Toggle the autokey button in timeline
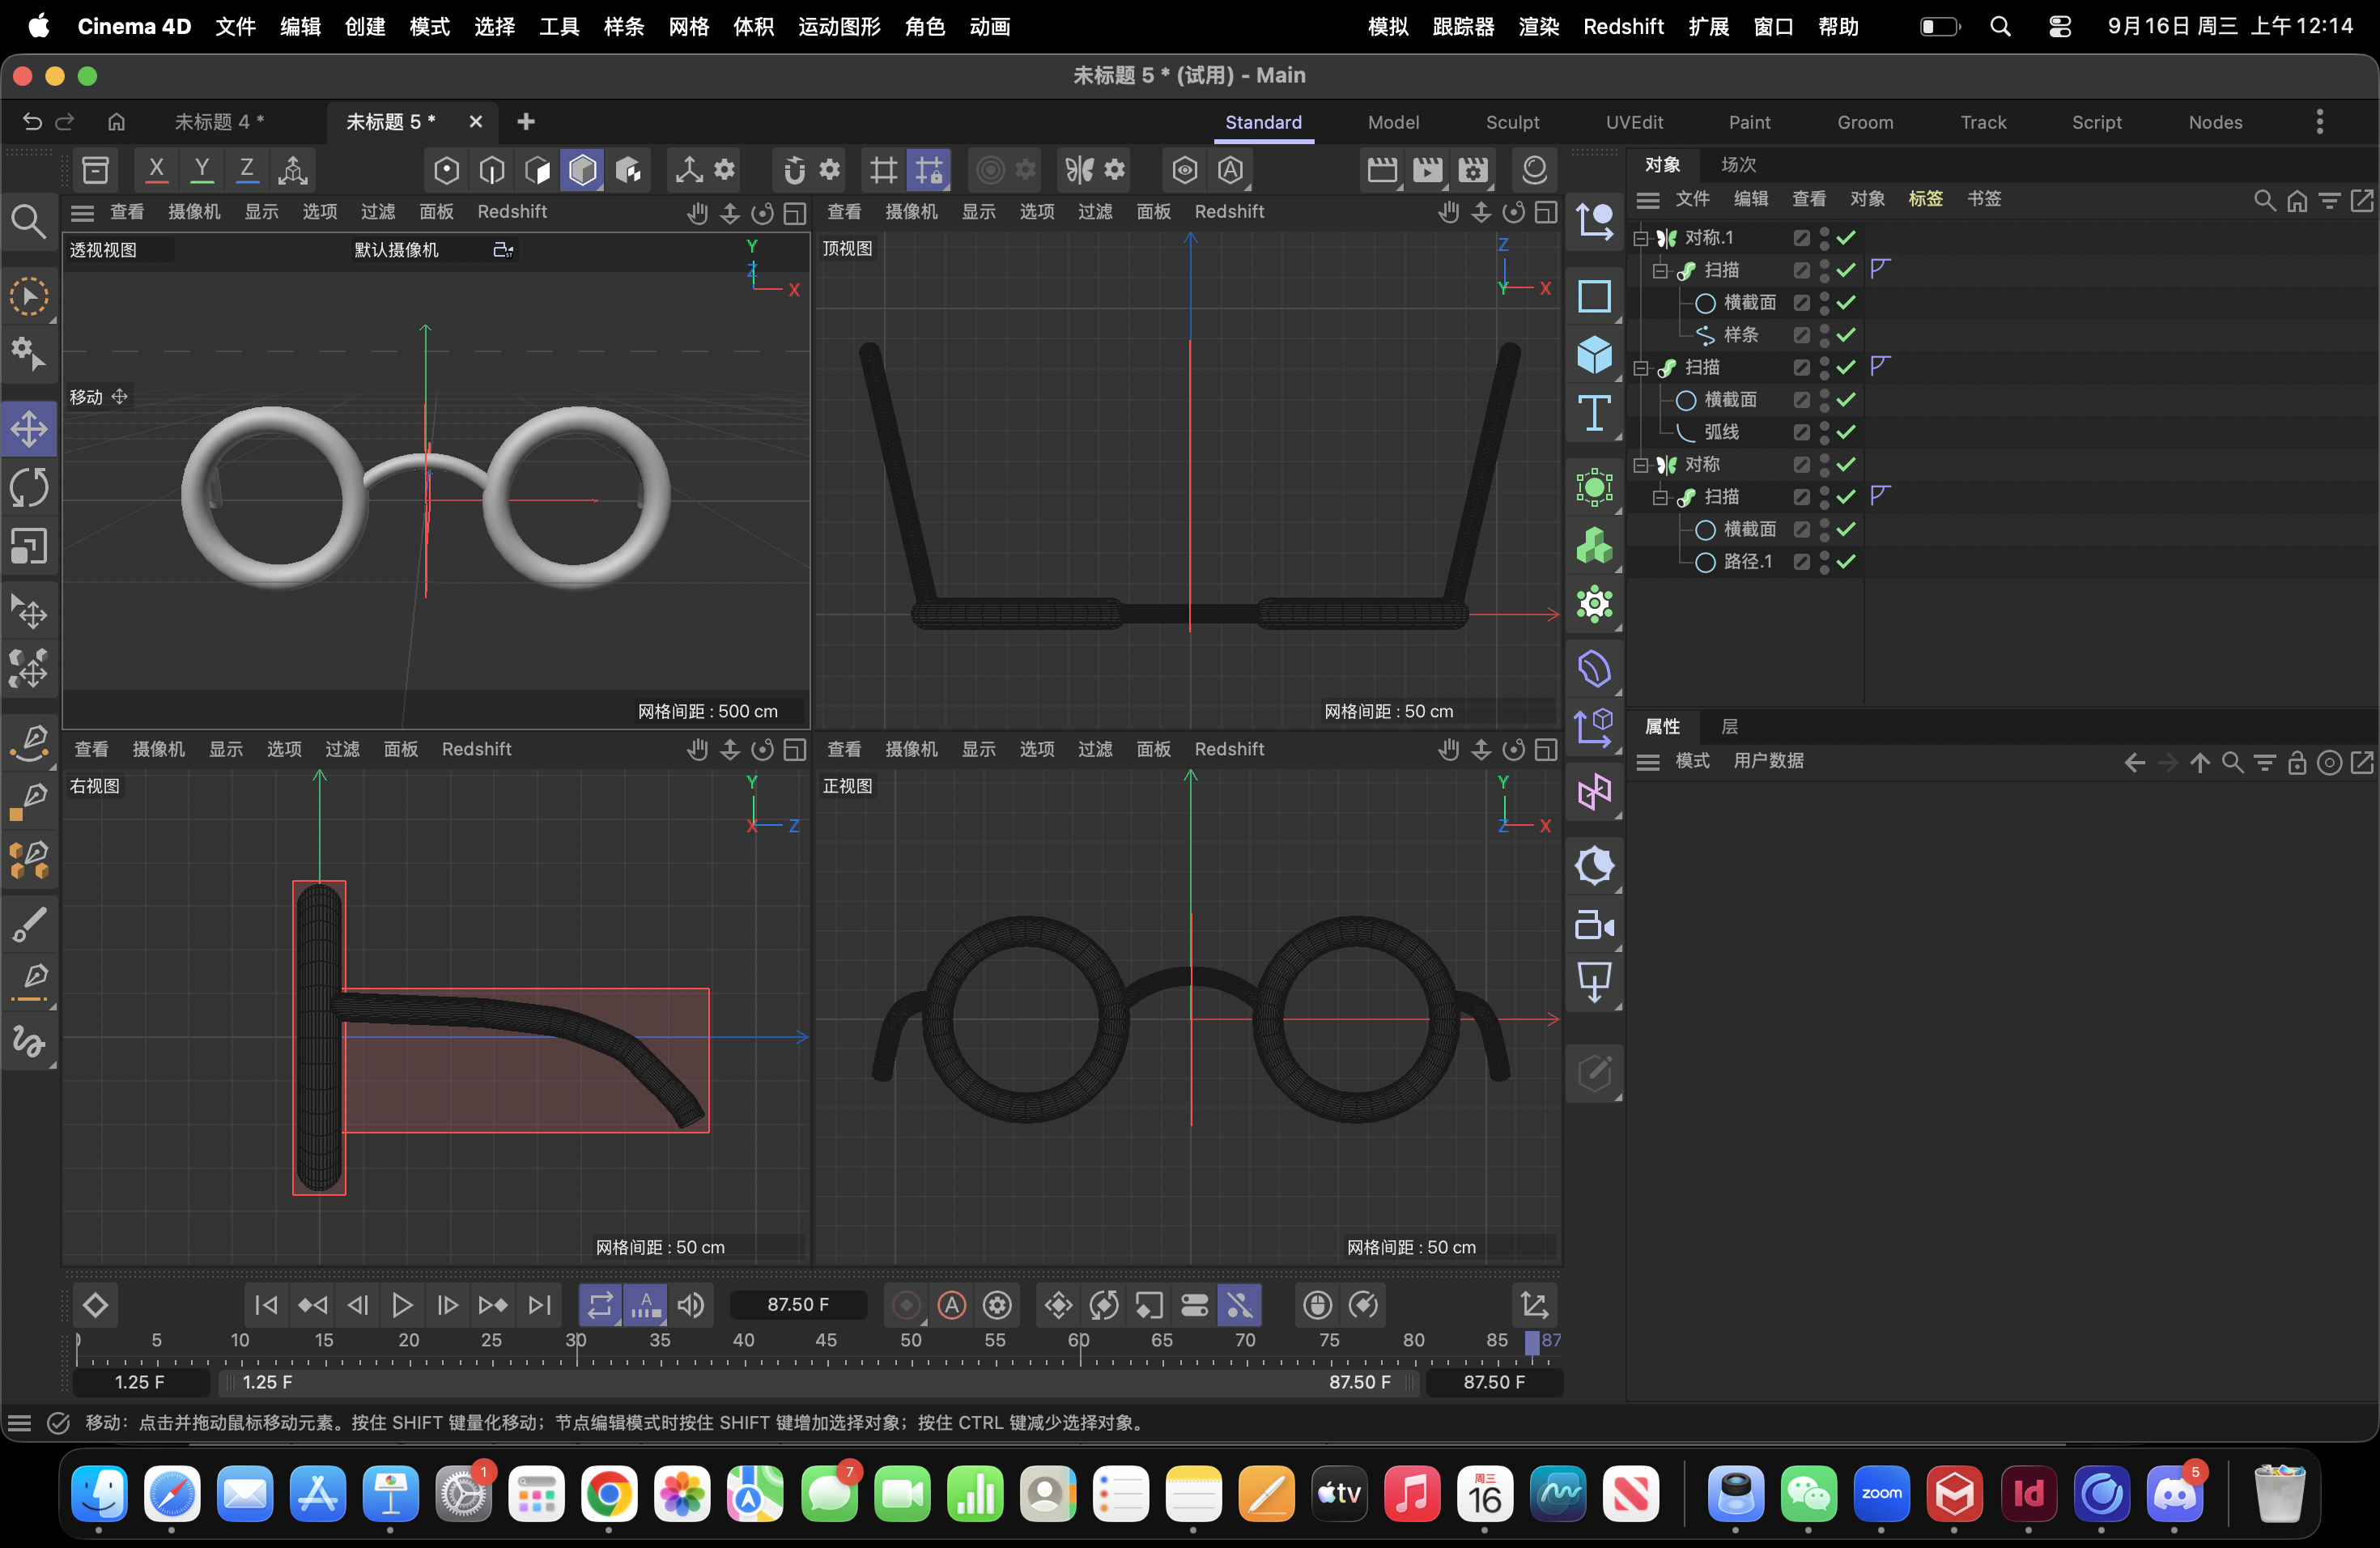The image size is (2380, 1548). click(952, 1305)
